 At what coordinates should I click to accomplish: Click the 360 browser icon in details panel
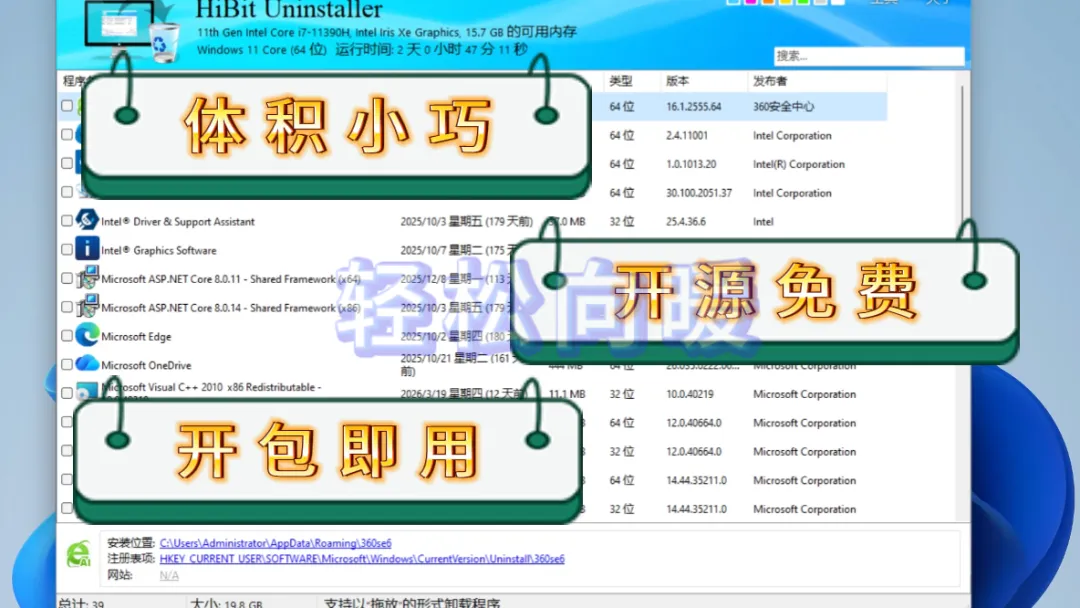pyautogui.click(x=79, y=554)
